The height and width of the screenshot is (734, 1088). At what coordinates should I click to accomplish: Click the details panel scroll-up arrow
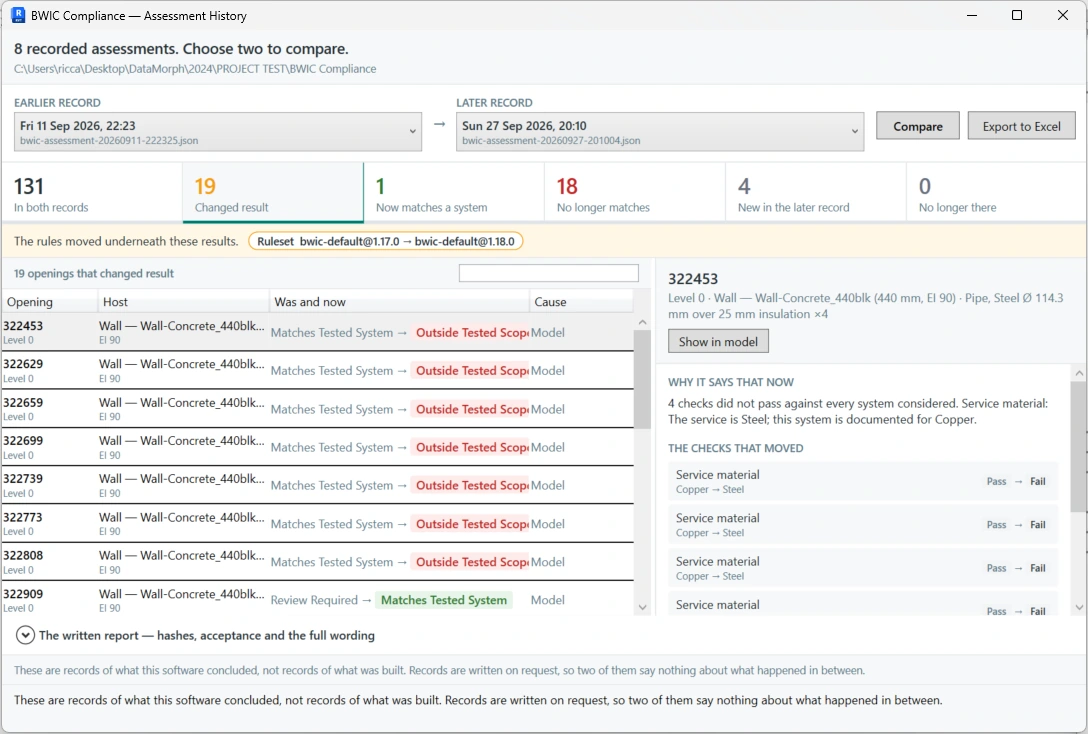point(1079,373)
